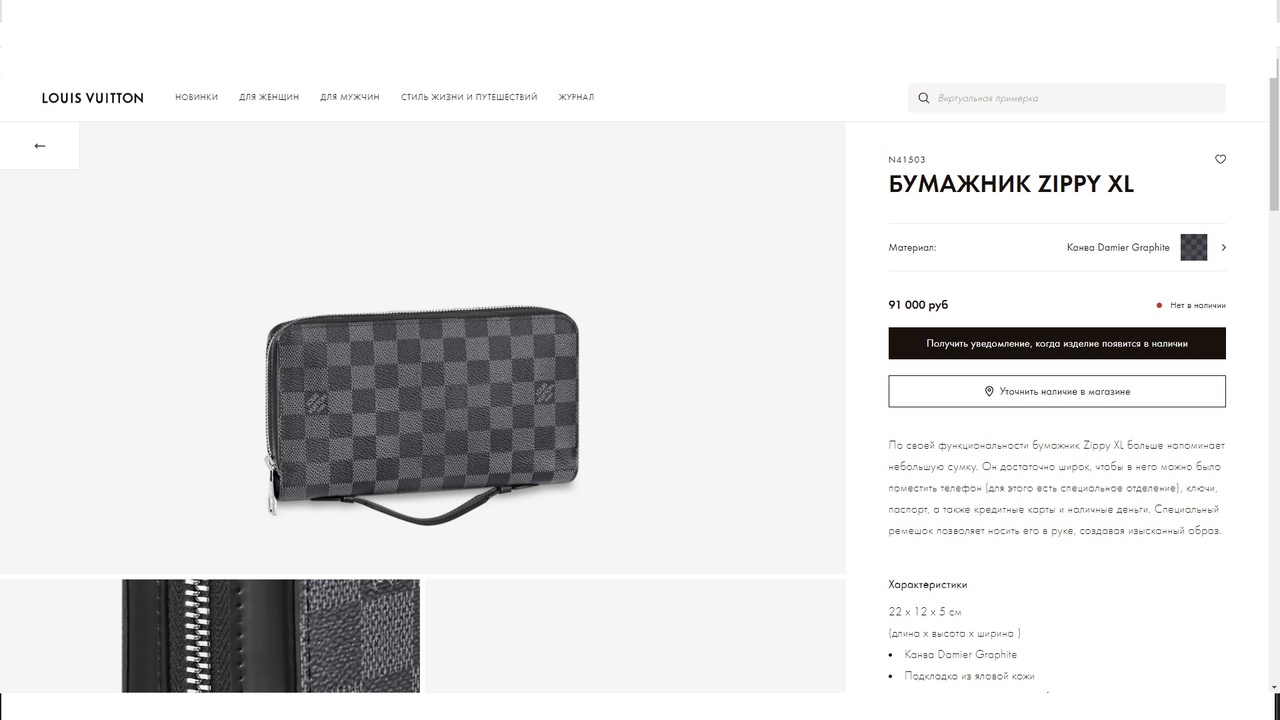The image size is (1280, 720).
Task: Focus the Виртуальная примерка search field
Action: click(1067, 98)
